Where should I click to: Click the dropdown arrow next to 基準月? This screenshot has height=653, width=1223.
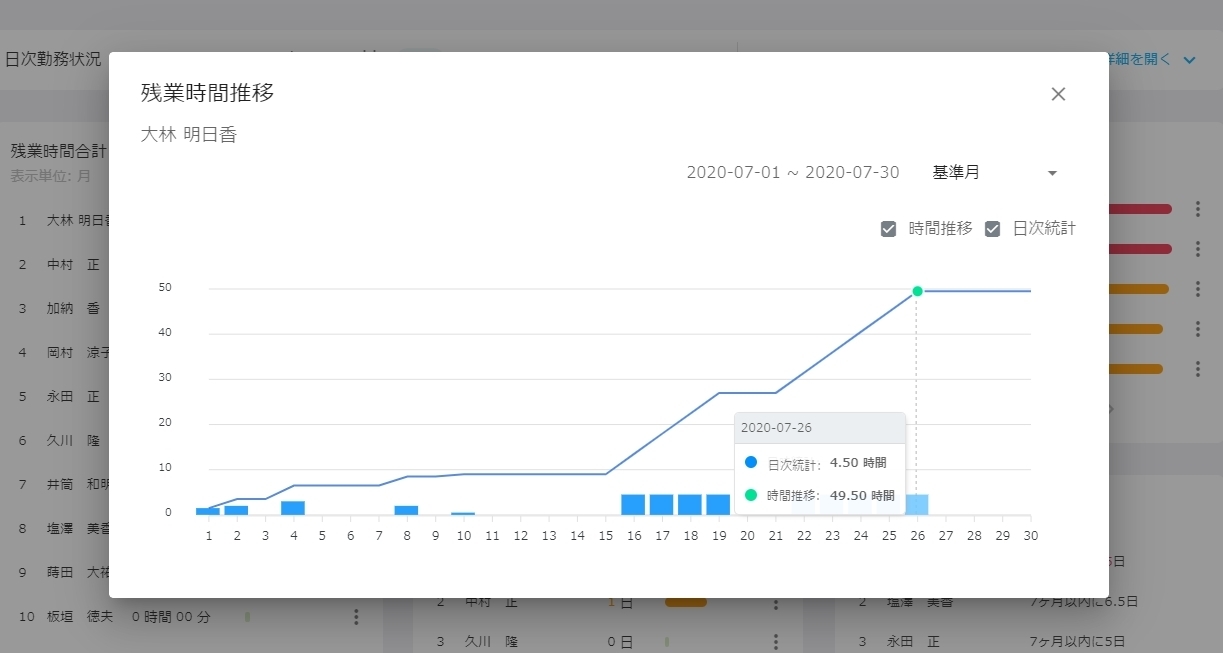1052,174
